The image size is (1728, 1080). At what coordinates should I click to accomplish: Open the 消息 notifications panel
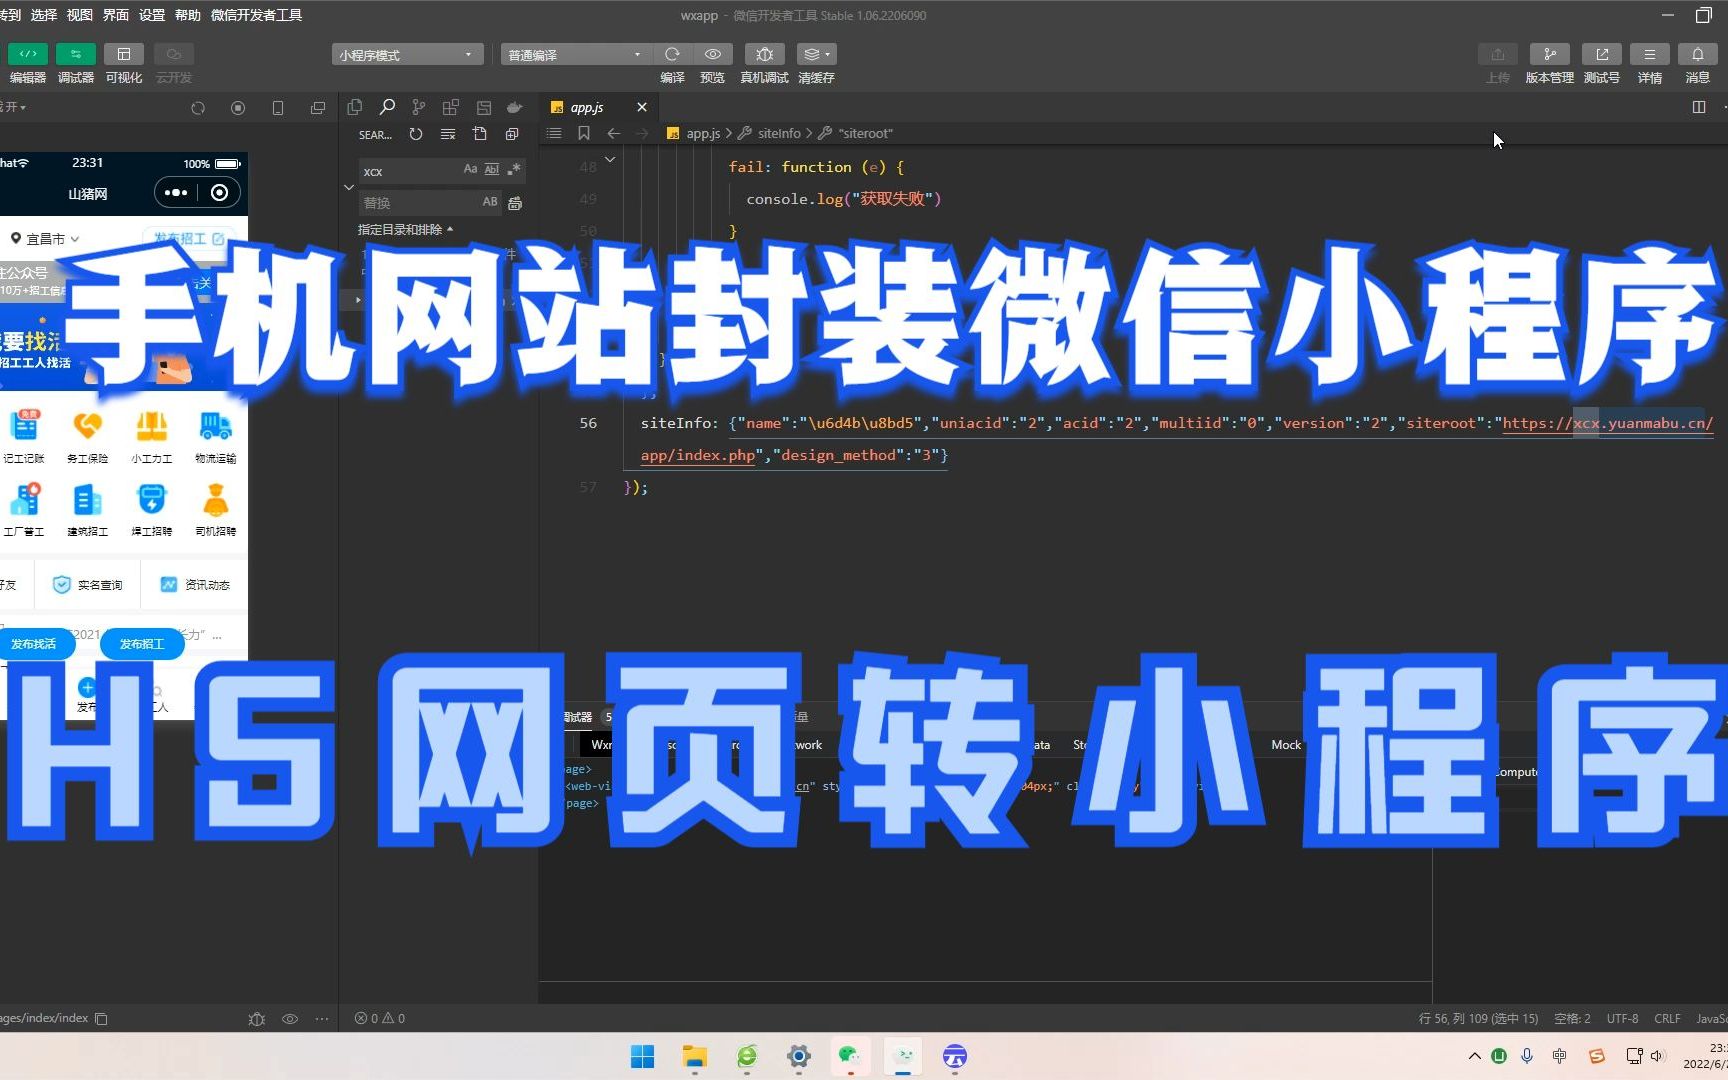coord(1697,62)
